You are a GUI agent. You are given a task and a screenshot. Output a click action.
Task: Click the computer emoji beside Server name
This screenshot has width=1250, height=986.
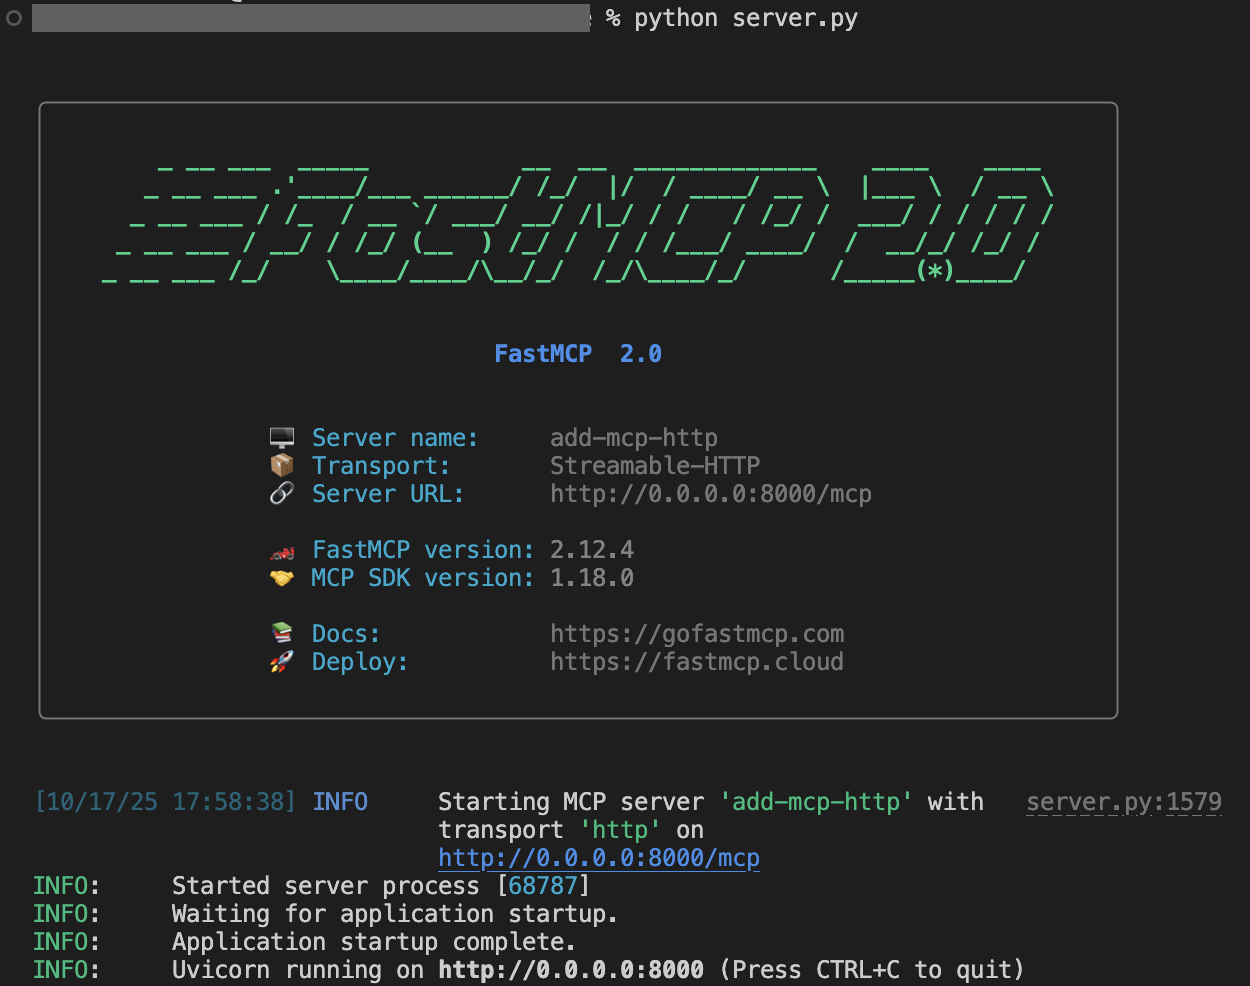click(282, 438)
